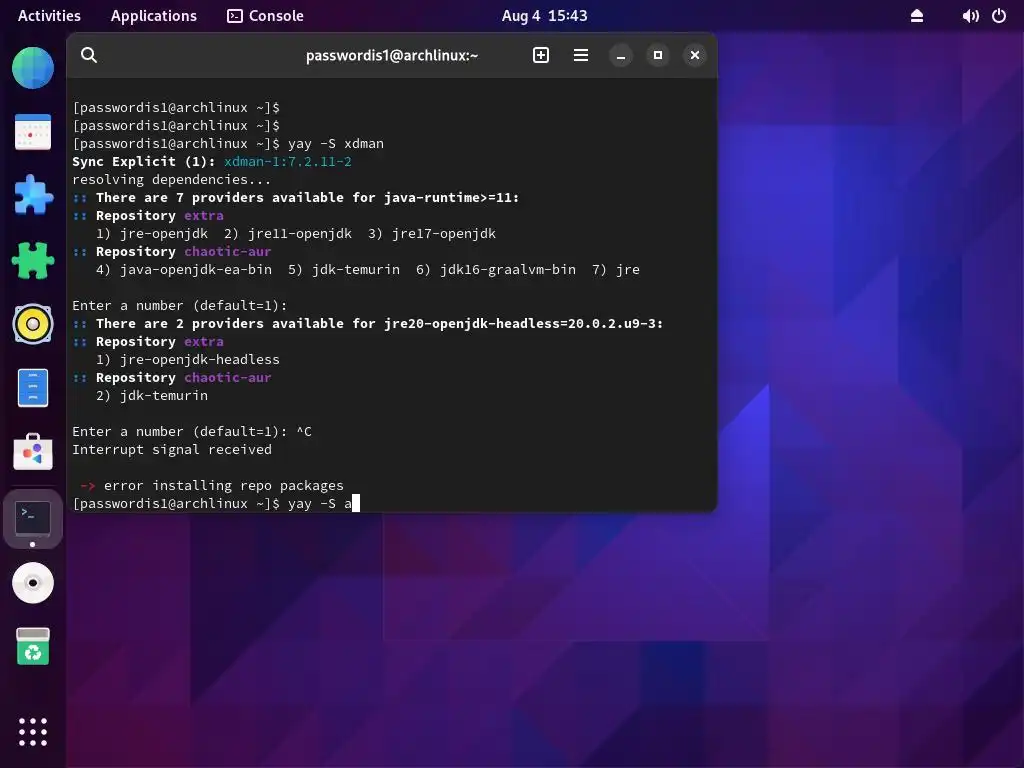Image resolution: width=1024 pixels, height=768 pixels.
Task: Open Activities overview
Action: tap(49, 16)
